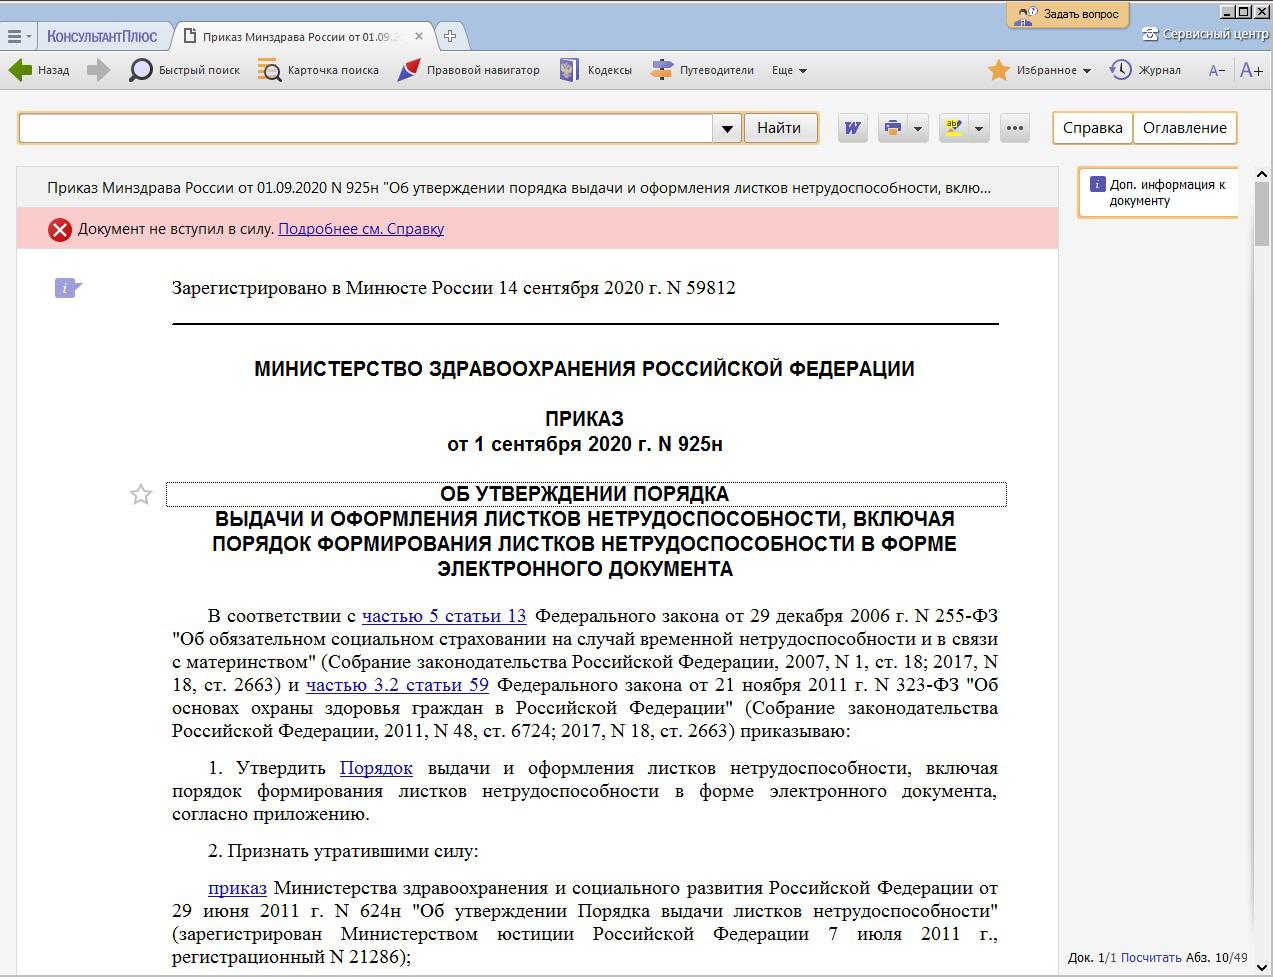This screenshot has width=1273, height=977.
Task: Expand print options dropdown arrow
Action: click(x=917, y=128)
